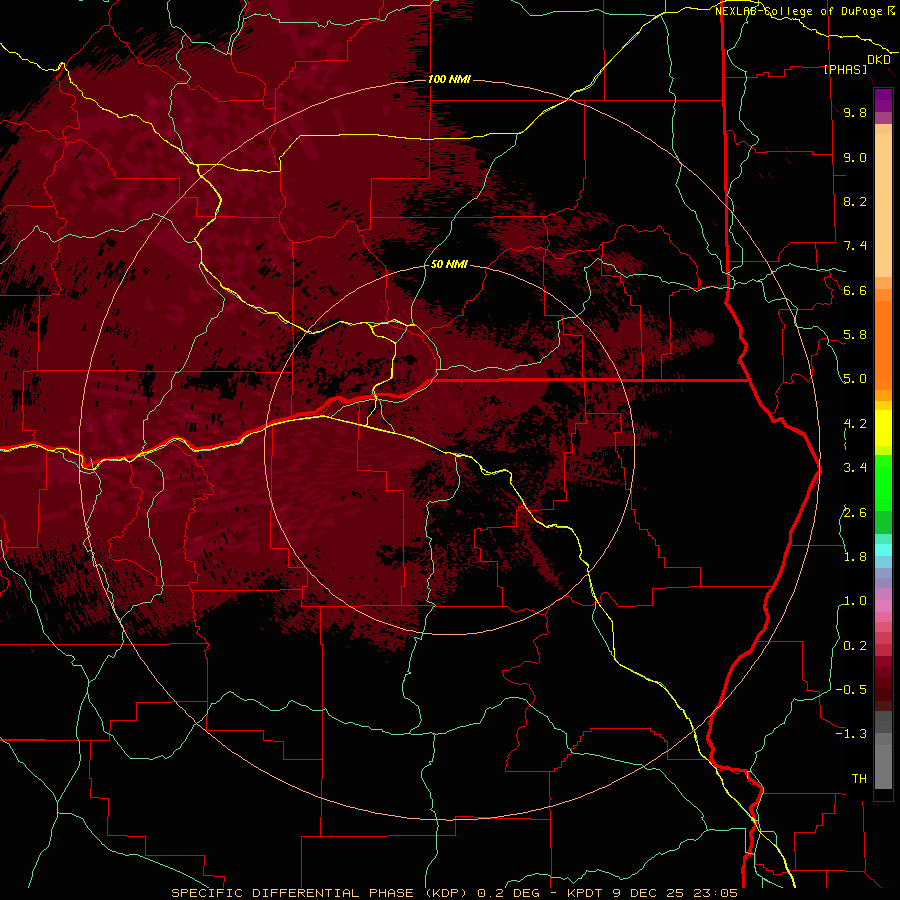The width and height of the screenshot is (900, 900).
Task: Pick the cyan segment of the color bar
Action: pyautogui.click(x=883, y=550)
